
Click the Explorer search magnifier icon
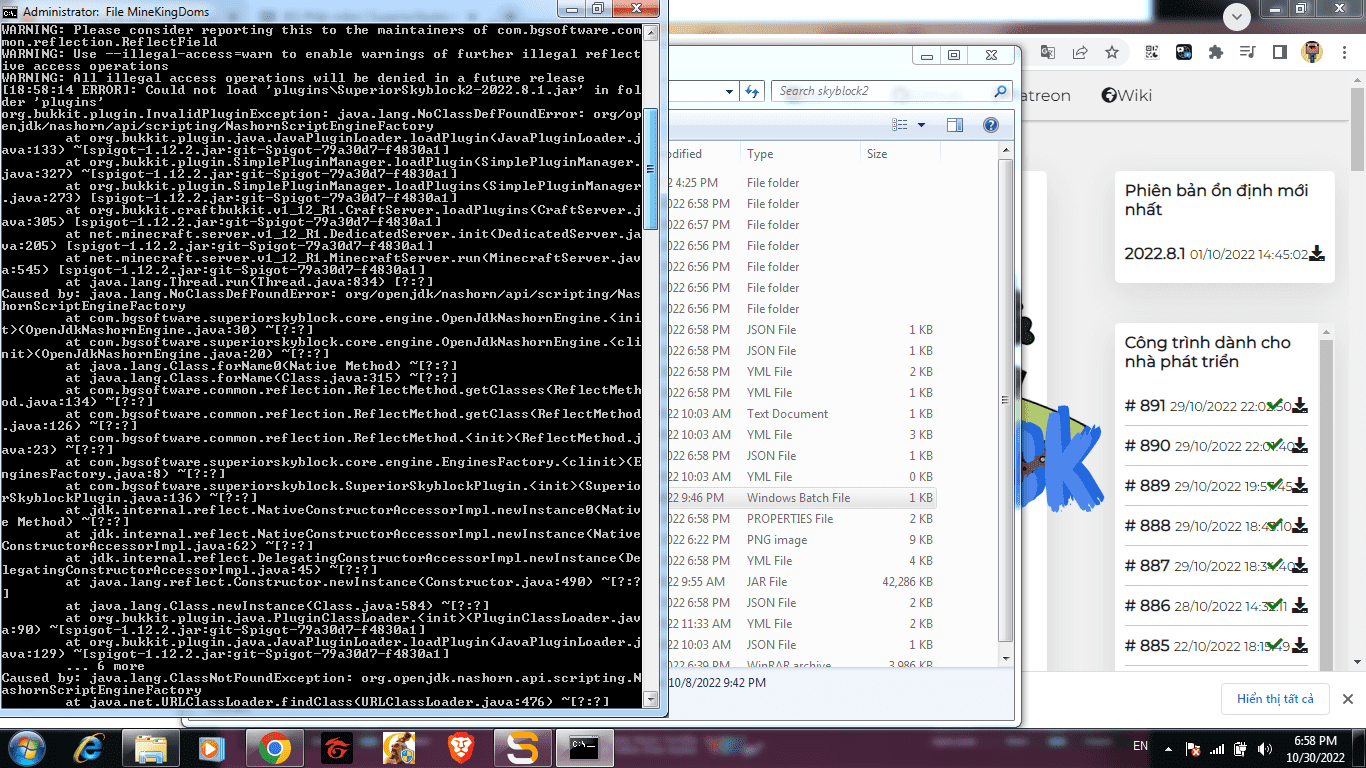click(1000, 91)
